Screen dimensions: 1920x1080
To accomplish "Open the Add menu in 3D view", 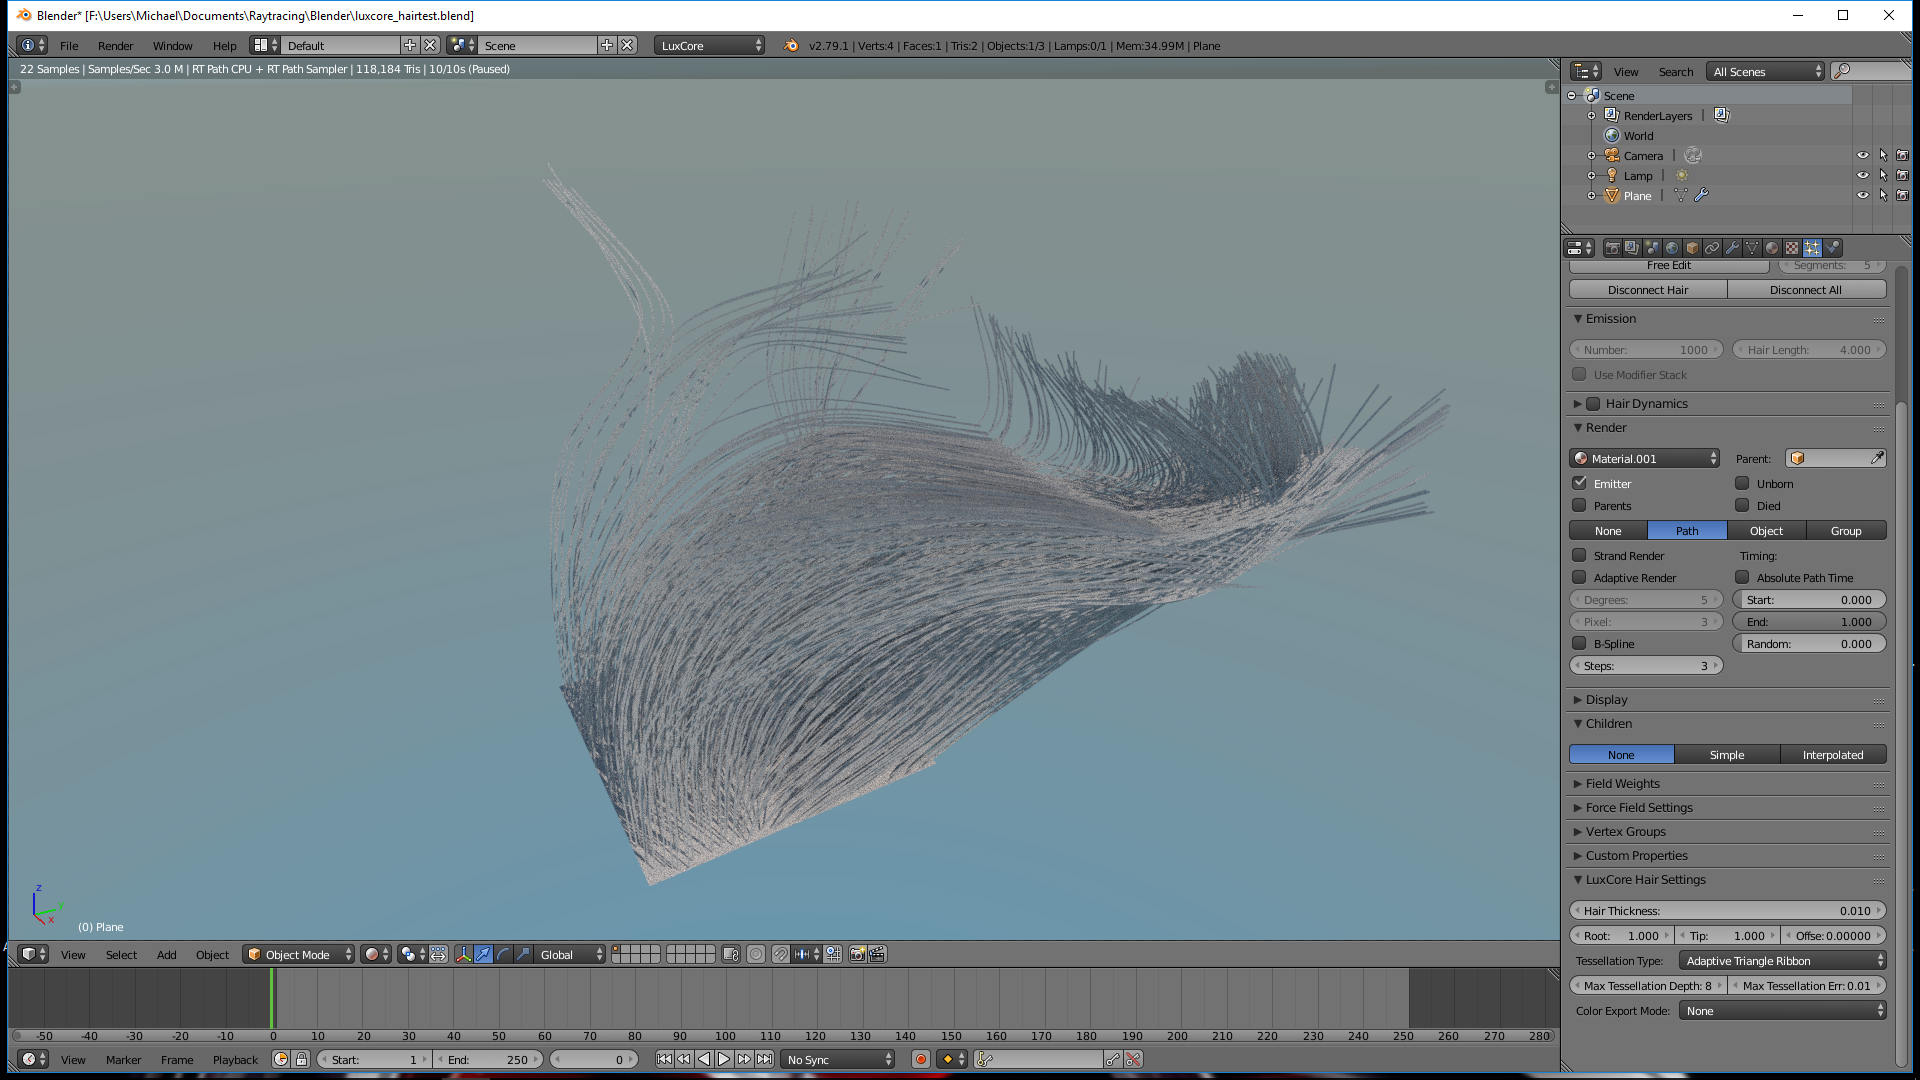I will coord(166,954).
